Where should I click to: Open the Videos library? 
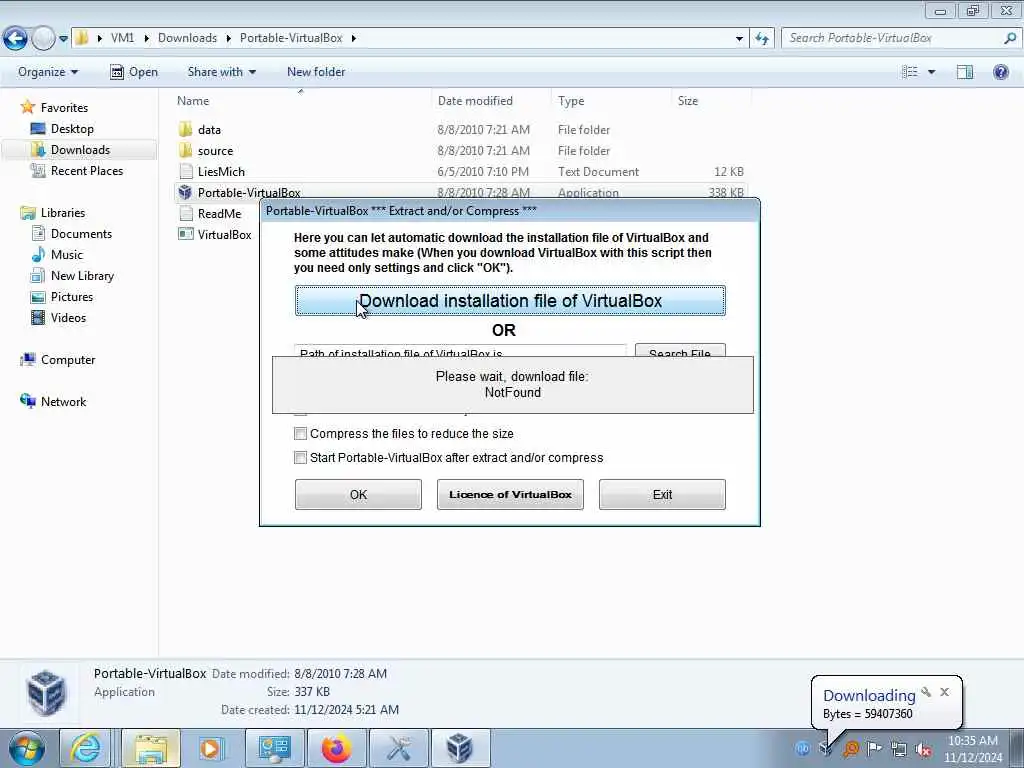click(x=68, y=317)
